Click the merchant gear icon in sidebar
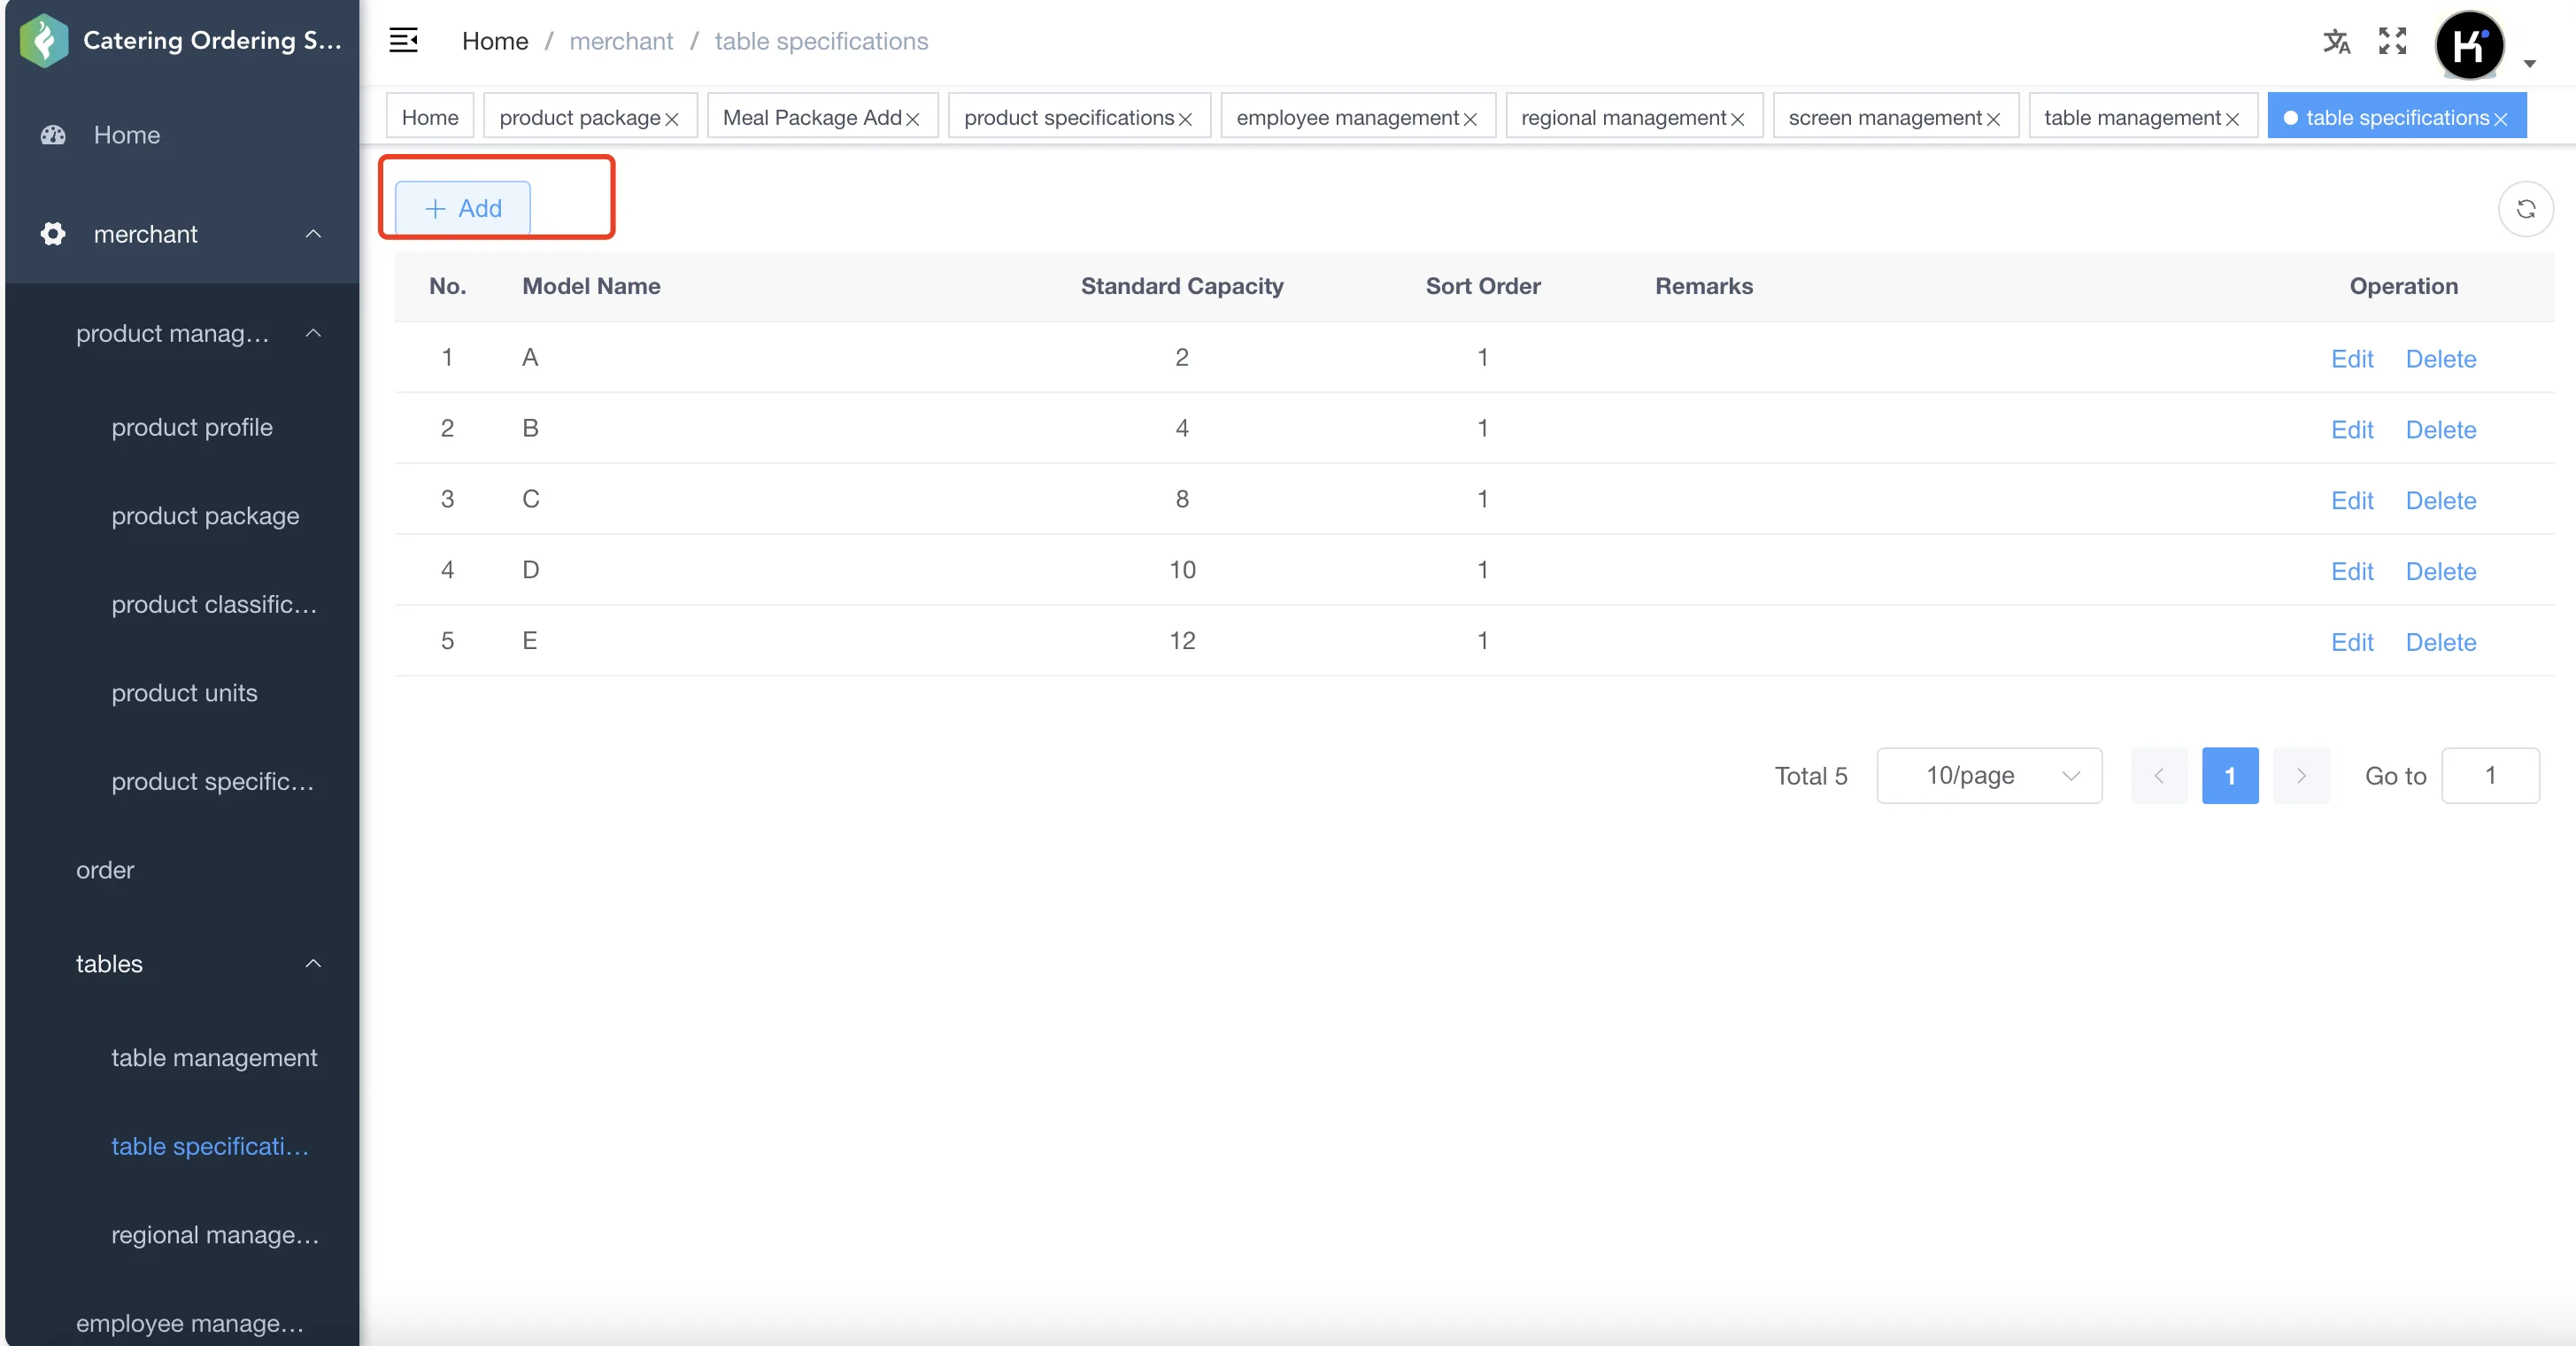This screenshot has height=1346, width=2576. coord(53,234)
